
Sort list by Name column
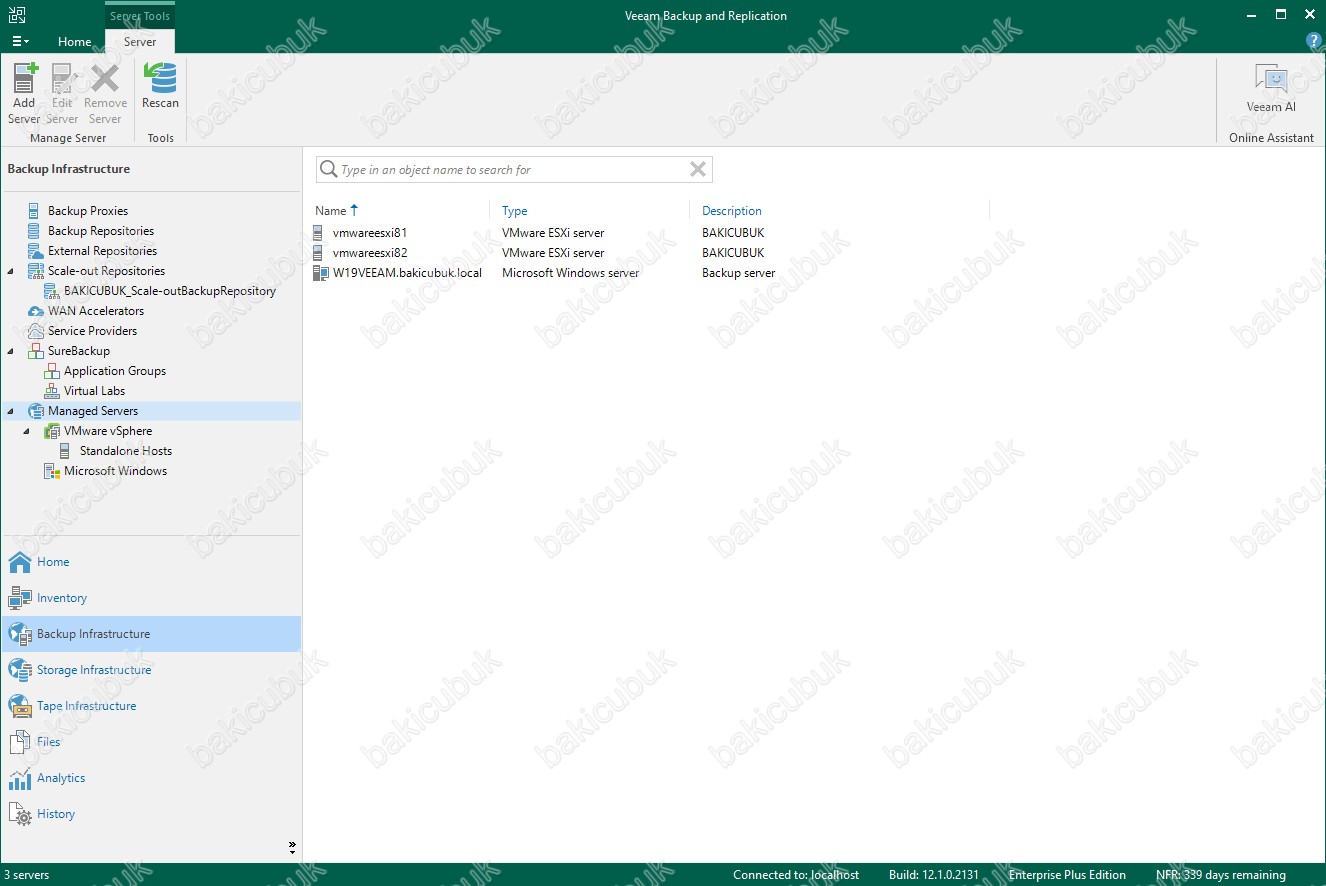coord(330,211)
